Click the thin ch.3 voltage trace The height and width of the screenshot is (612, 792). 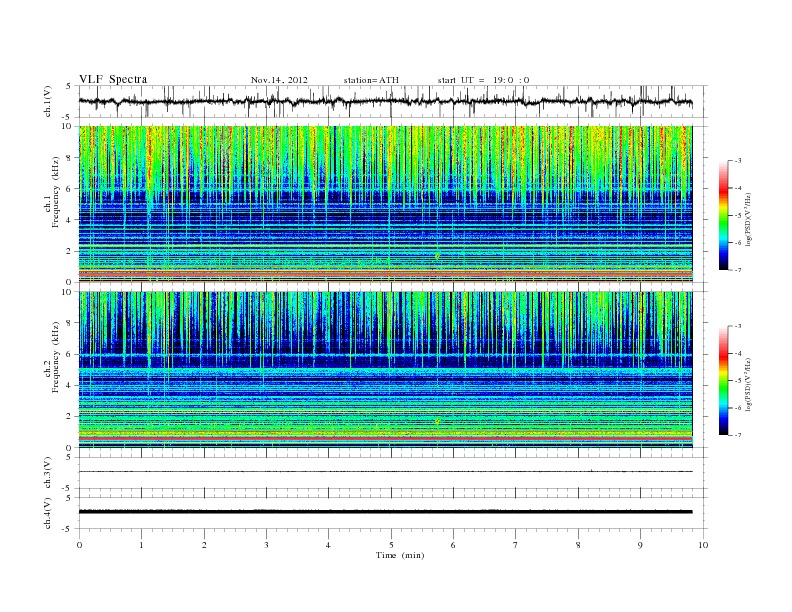click(385, 472)
